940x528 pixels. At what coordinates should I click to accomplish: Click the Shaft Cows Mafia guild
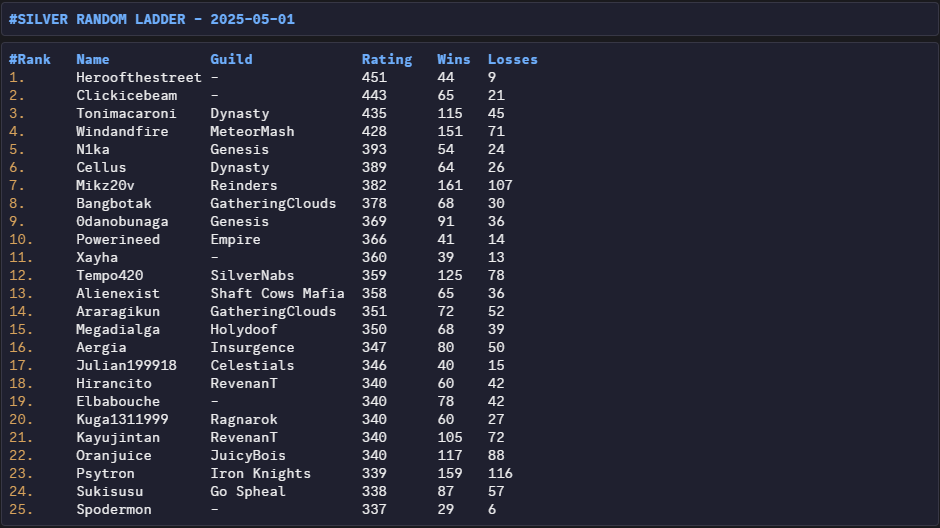tap(277, 293)
